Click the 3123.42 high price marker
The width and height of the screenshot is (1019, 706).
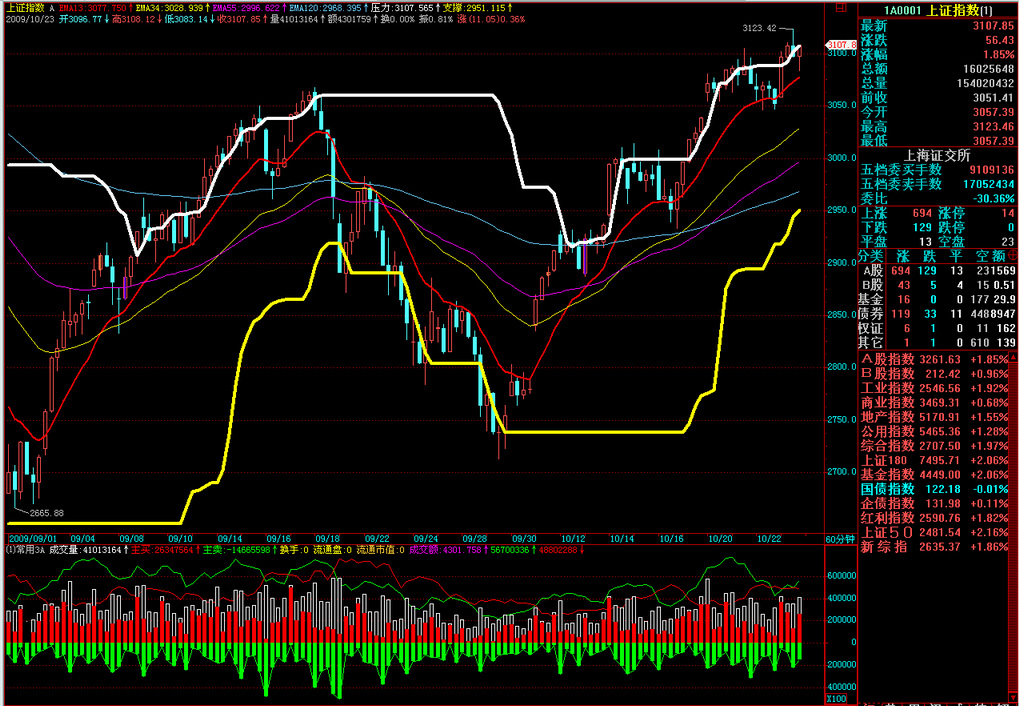pyautogui.click(x=760, y=29)
